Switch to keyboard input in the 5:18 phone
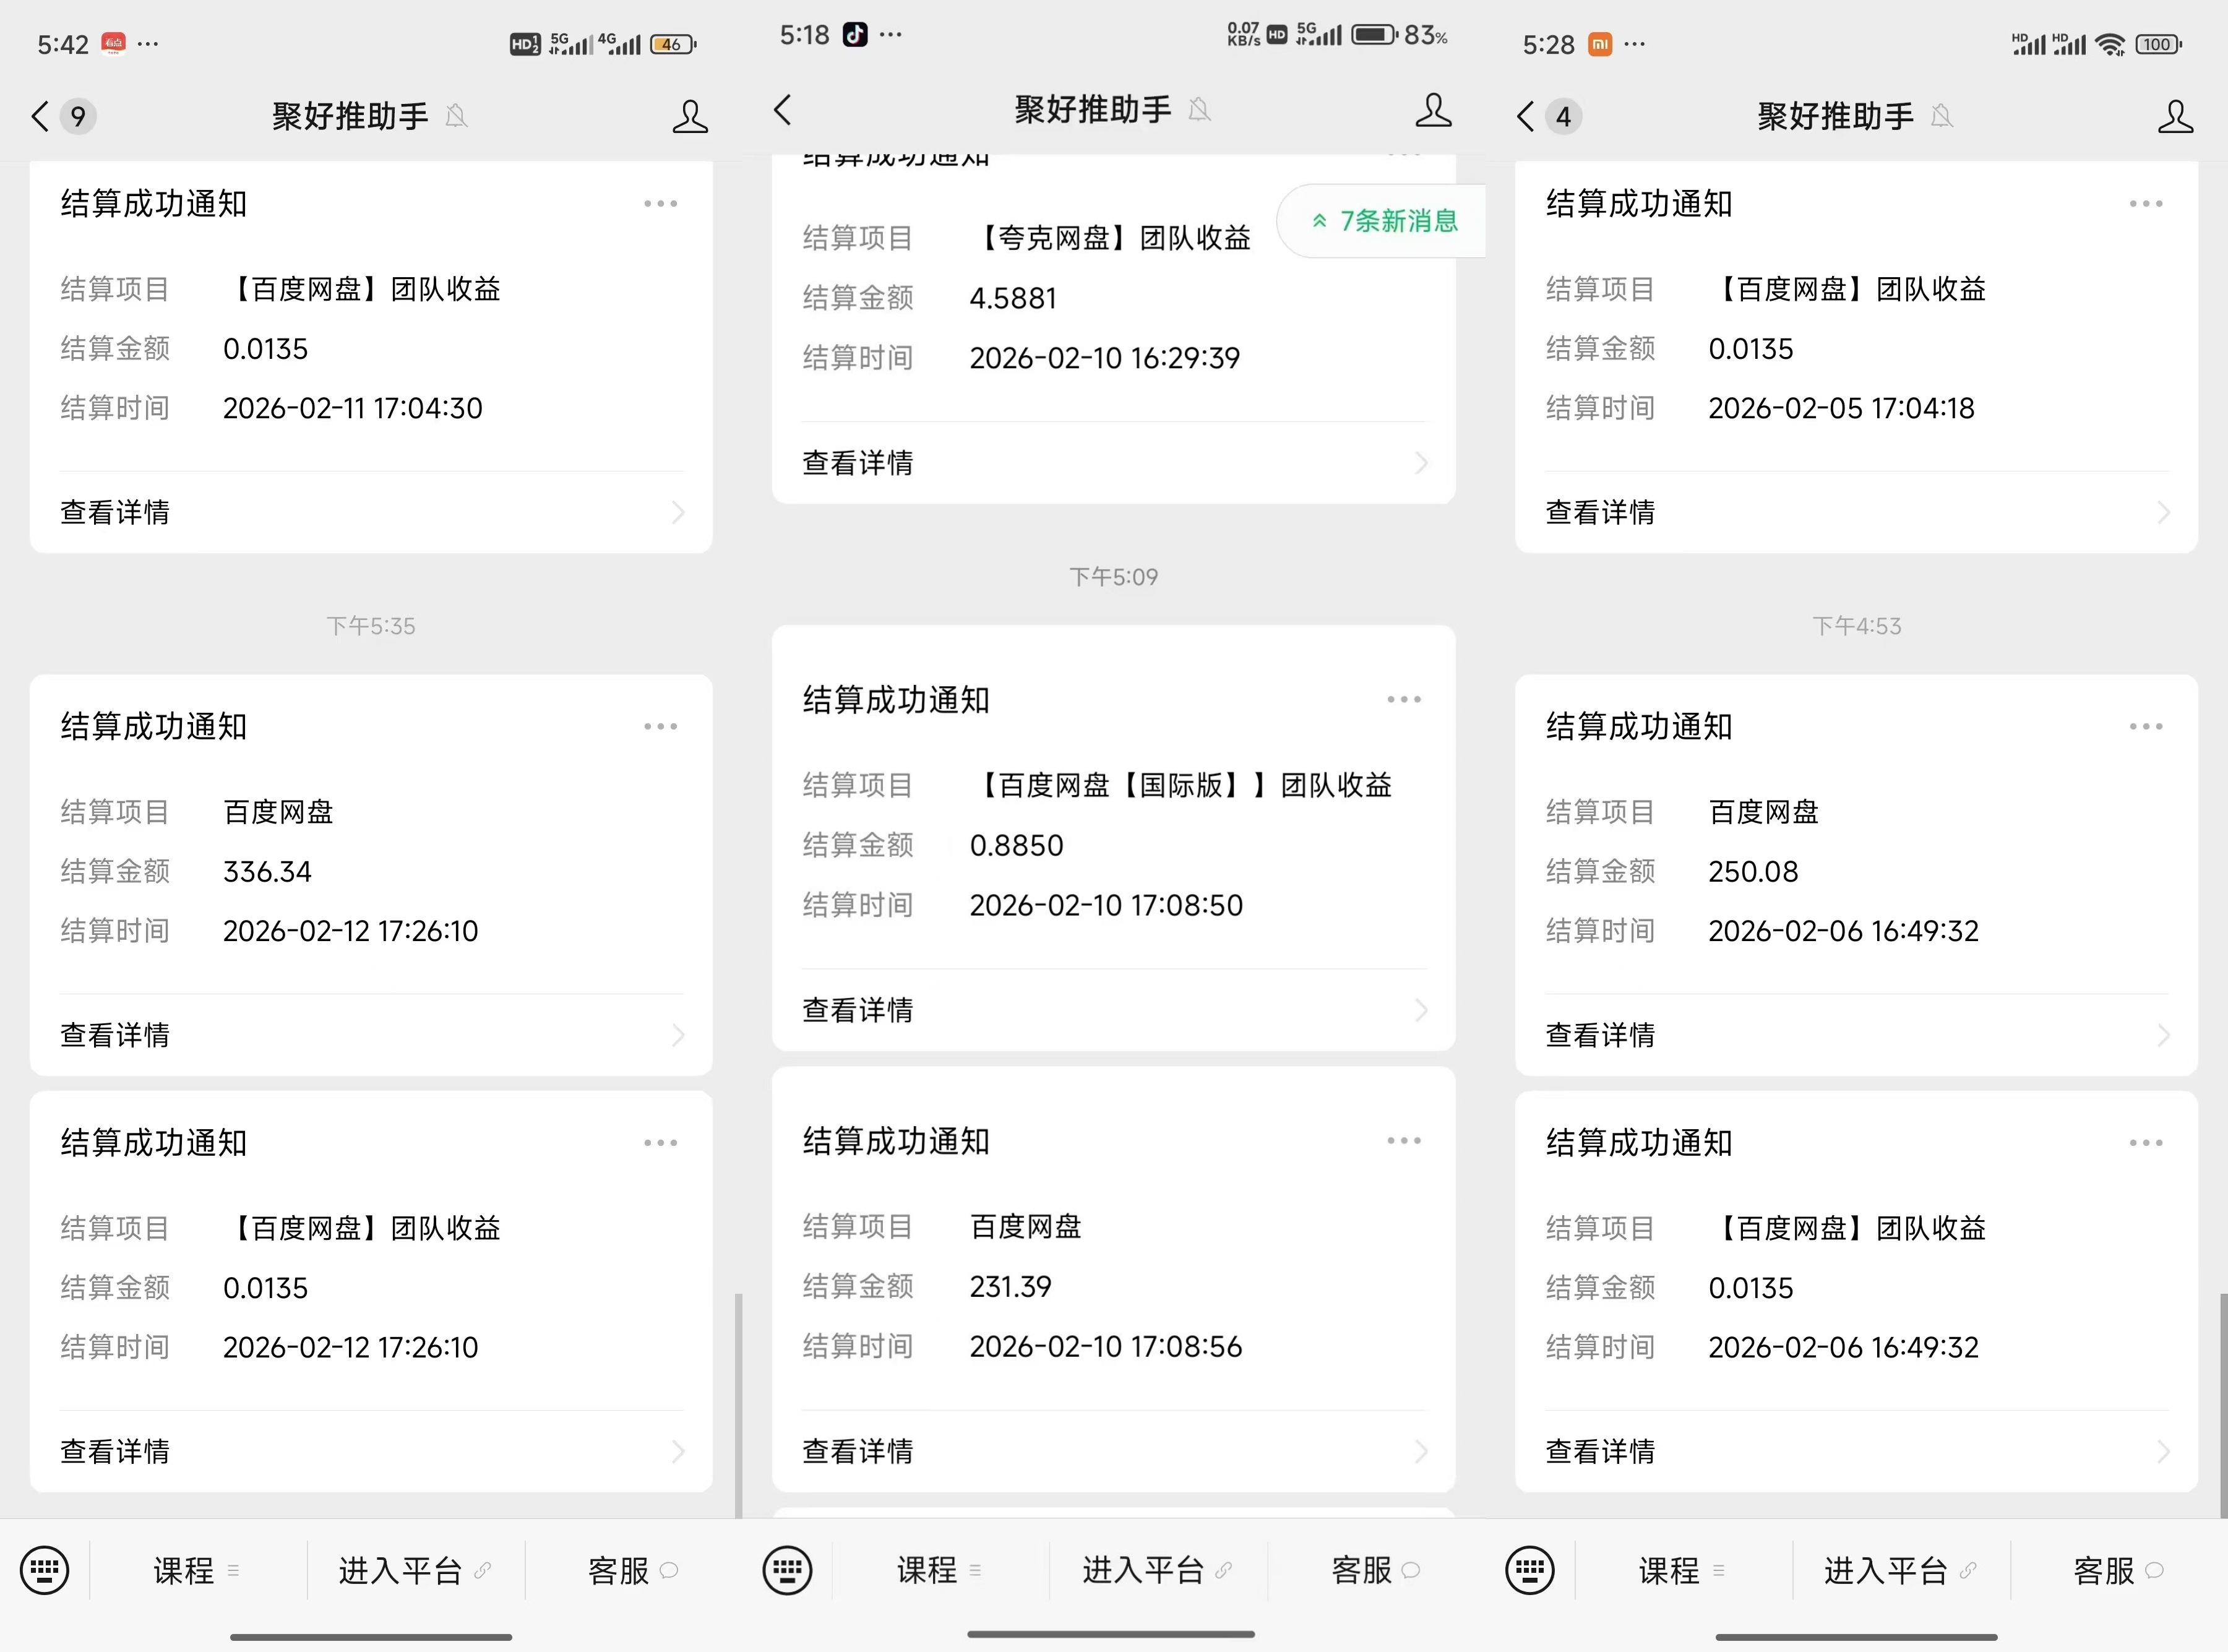Screen dimensions: 2228x1652 point(788,1570)
